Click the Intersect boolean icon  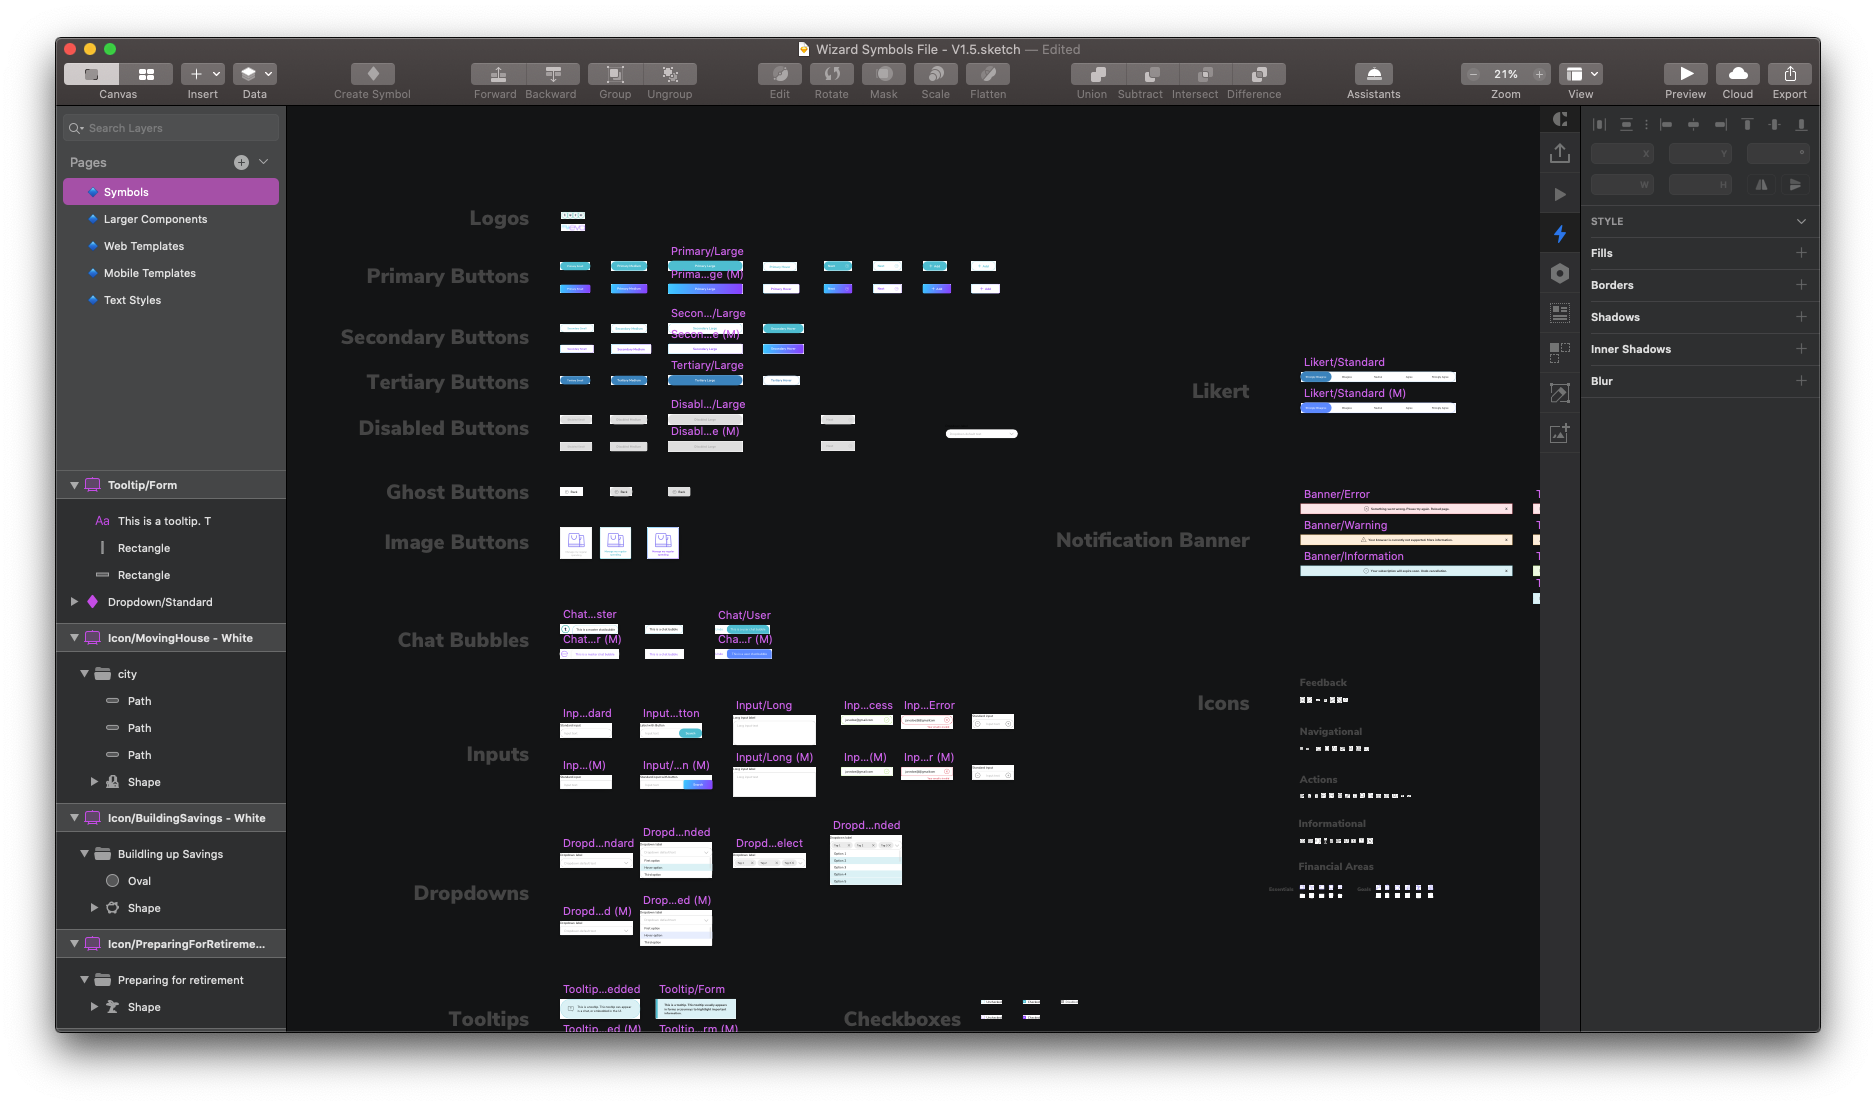(x=1206, y=74)
